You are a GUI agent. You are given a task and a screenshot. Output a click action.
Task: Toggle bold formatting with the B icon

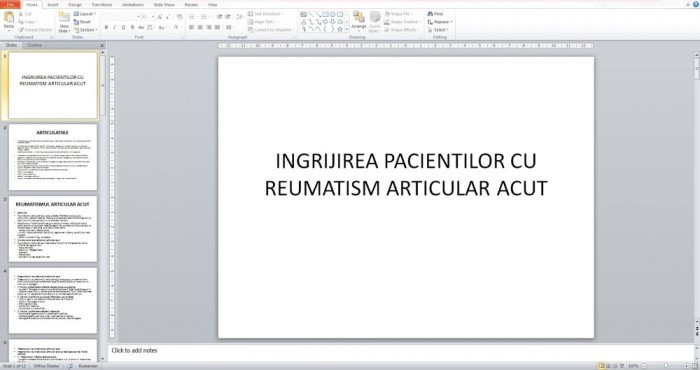[x=106, y=27]
